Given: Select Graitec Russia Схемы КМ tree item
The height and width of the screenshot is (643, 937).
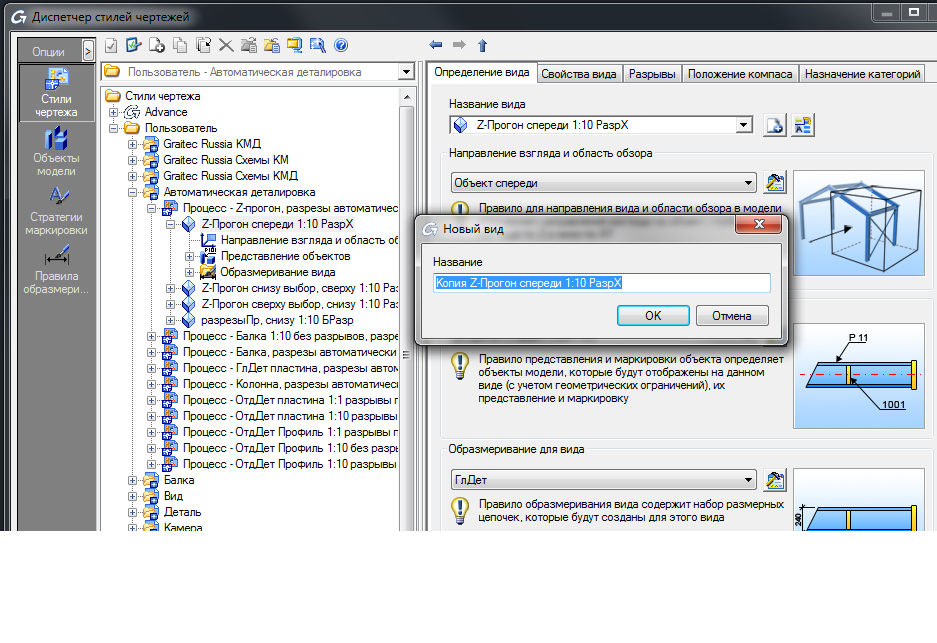Looking at the screenshot, I should [x=226, y=160].
